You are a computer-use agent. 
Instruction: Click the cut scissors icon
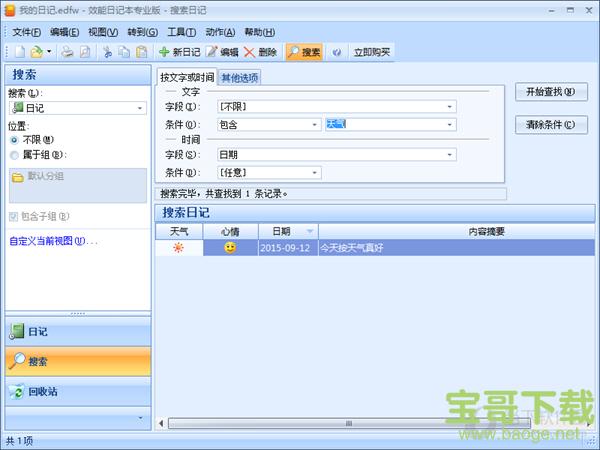[108, 52]
